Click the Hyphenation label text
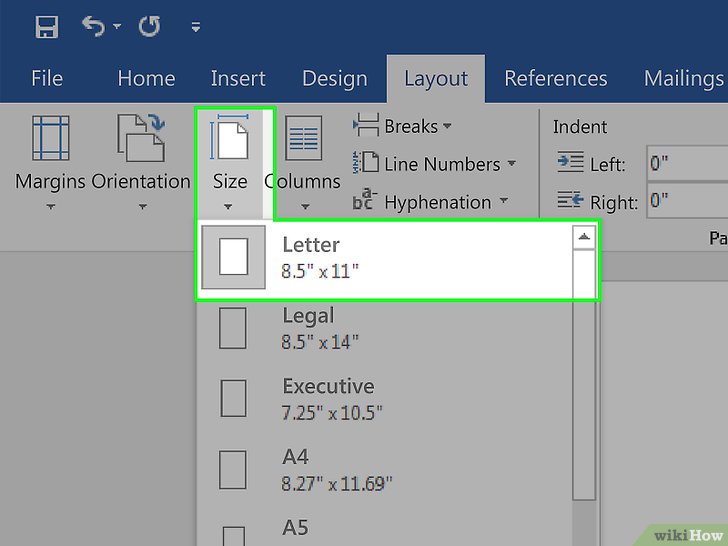The height and width of the screenshot is (546, 728). tap(438, 202)
